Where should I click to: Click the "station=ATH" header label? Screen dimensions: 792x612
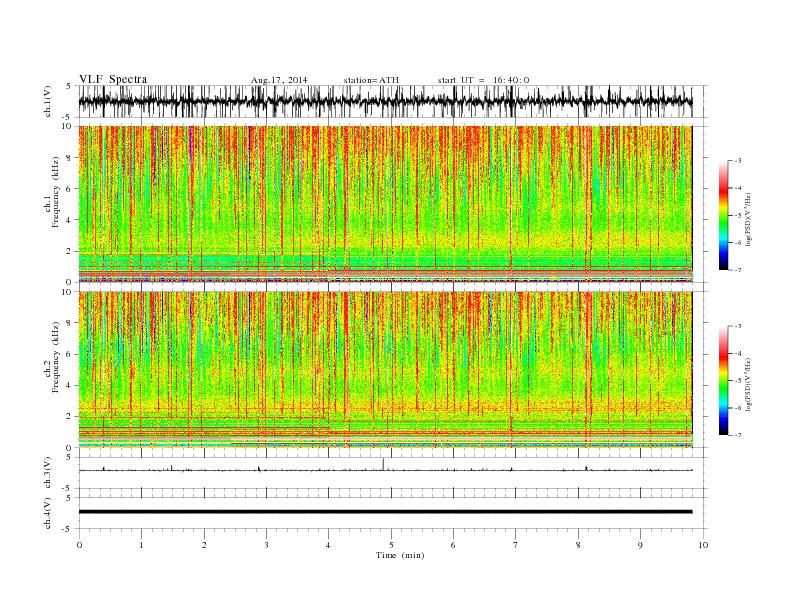click(371, 80)
